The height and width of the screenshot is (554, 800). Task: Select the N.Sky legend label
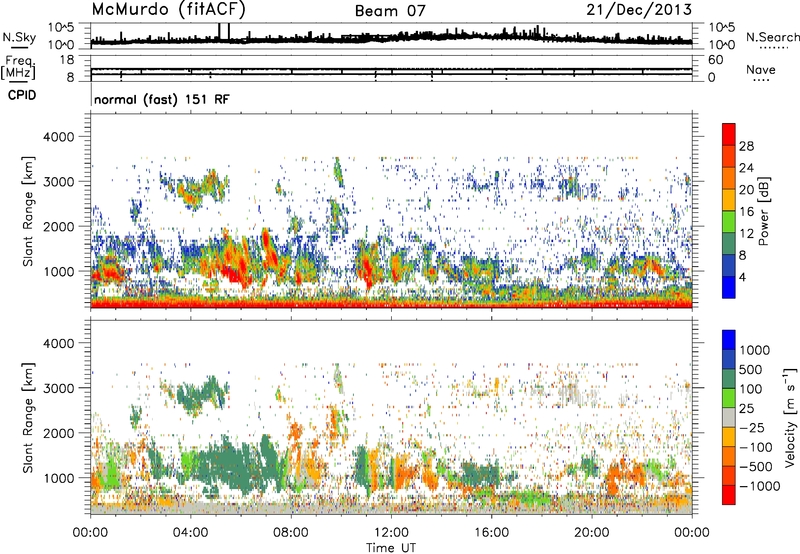19,37
